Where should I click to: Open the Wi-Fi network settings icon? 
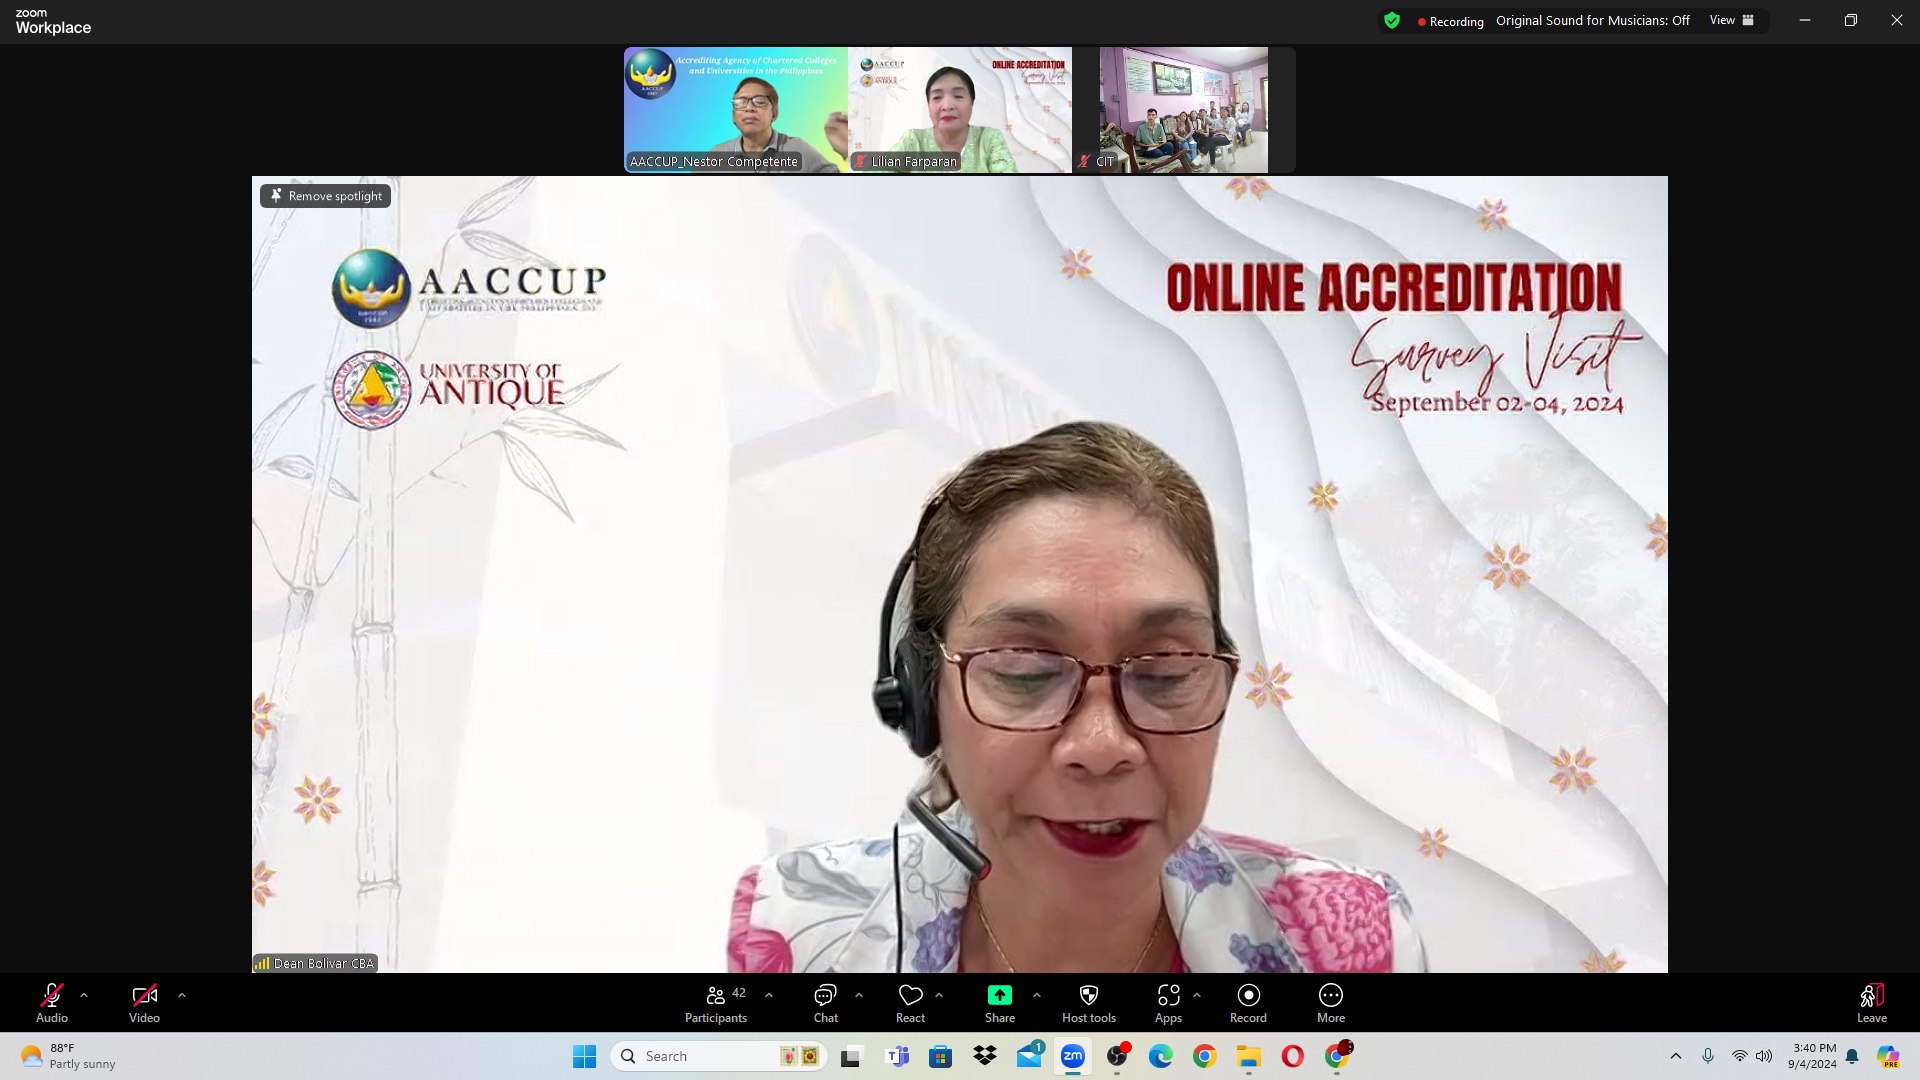pyautogui.click(x=1740, y=1056)
